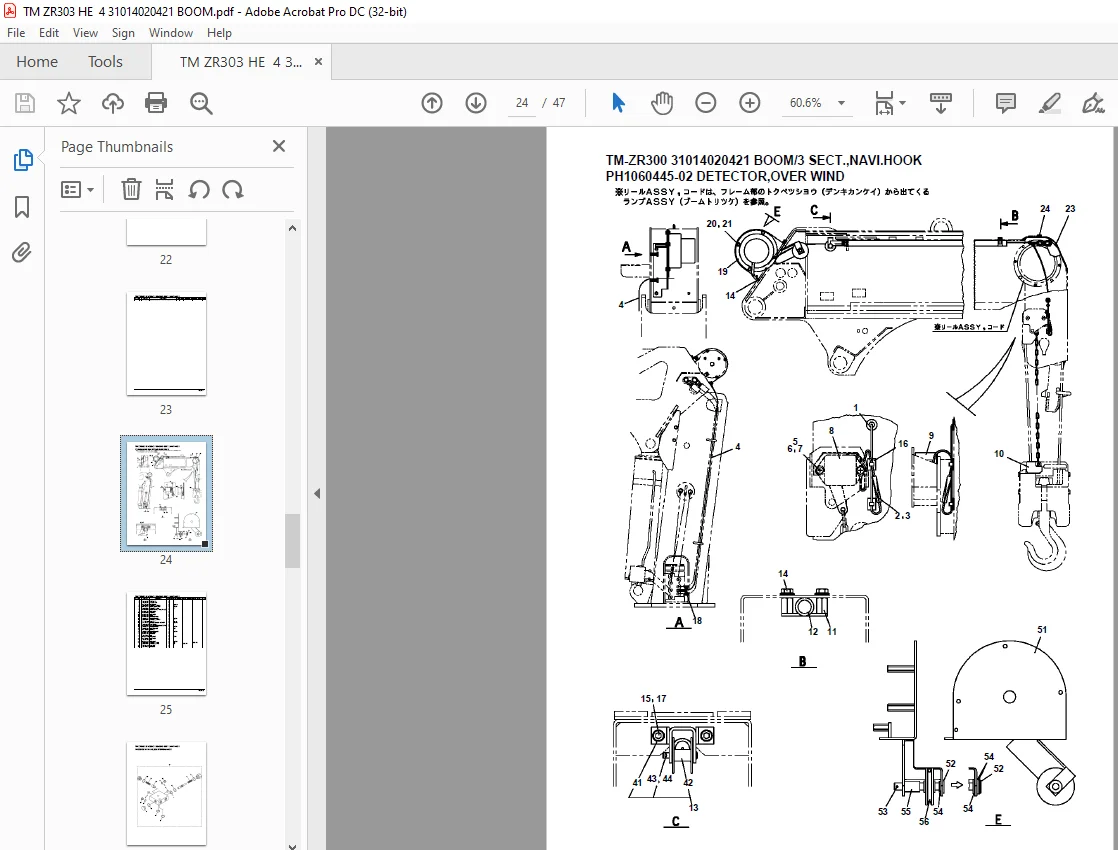
Task: Select the page 26 exploded-view thumbnail
Action: pos(166,794)
